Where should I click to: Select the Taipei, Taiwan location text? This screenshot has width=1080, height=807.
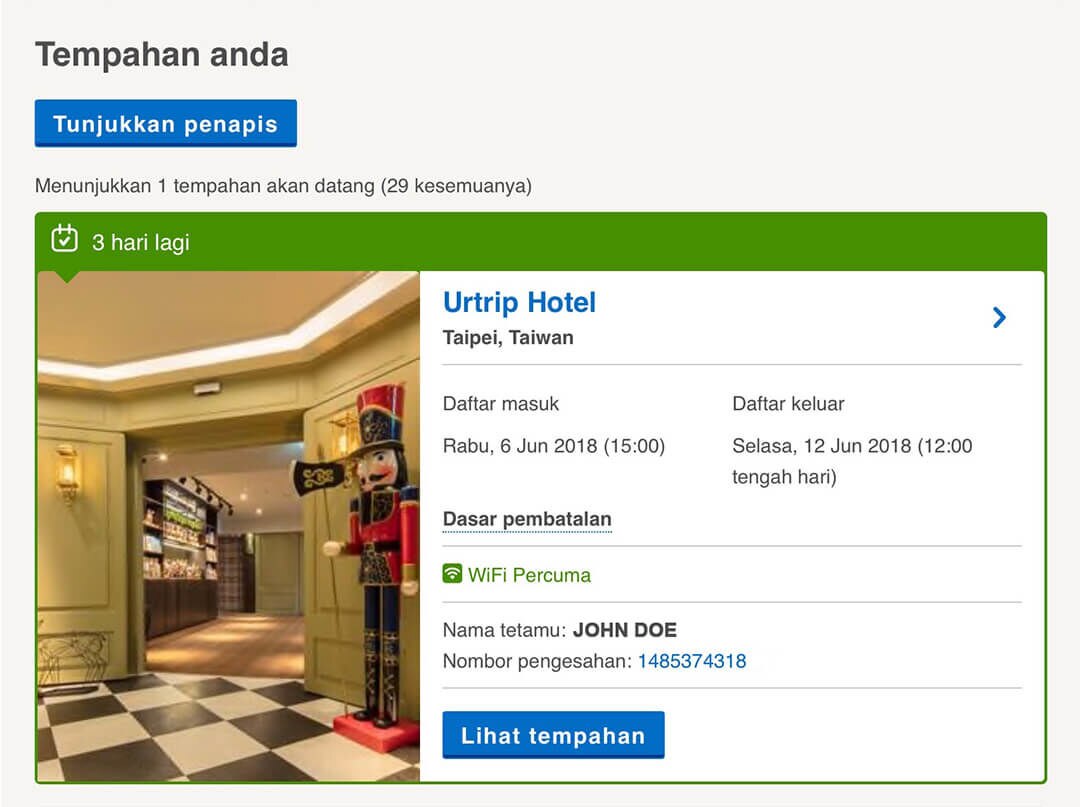[x=508, y=337]
